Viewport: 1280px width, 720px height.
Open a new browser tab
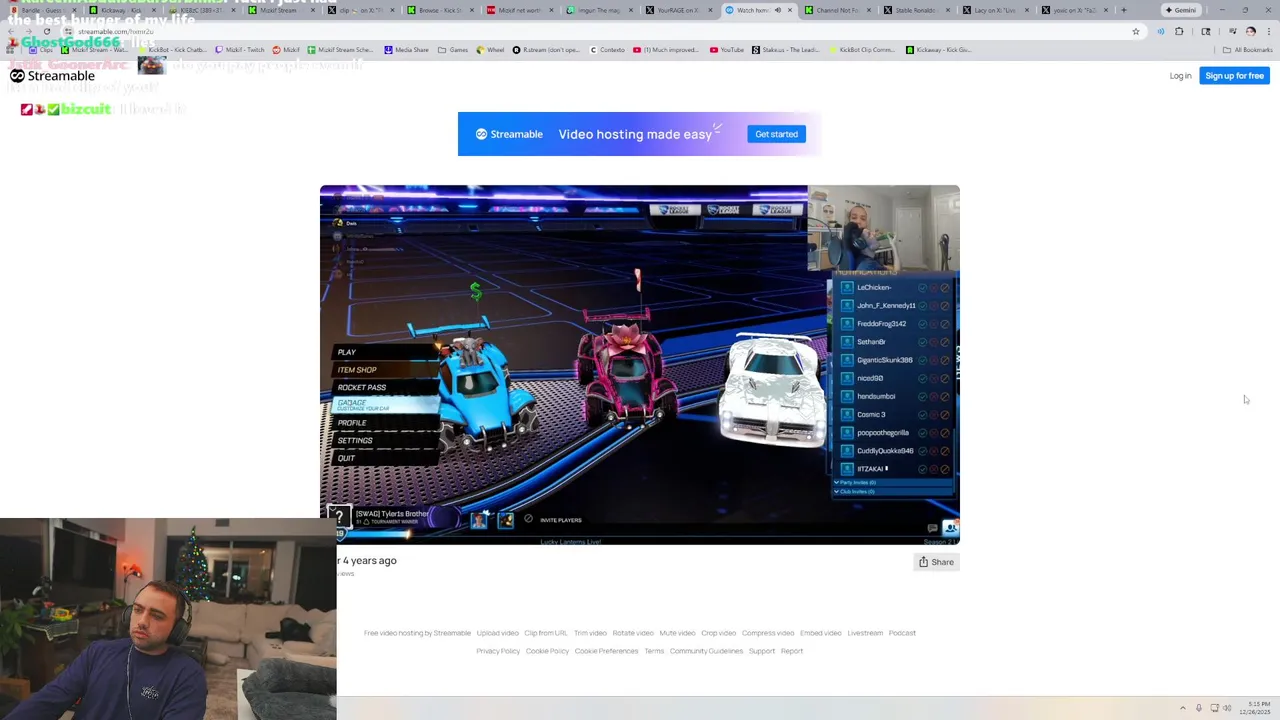click(1123, 10)
